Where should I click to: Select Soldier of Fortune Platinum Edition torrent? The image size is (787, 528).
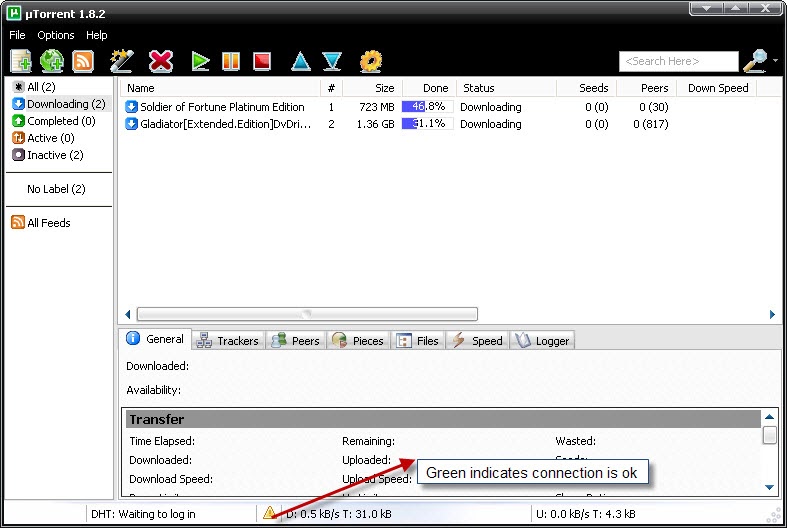[222, 107]
